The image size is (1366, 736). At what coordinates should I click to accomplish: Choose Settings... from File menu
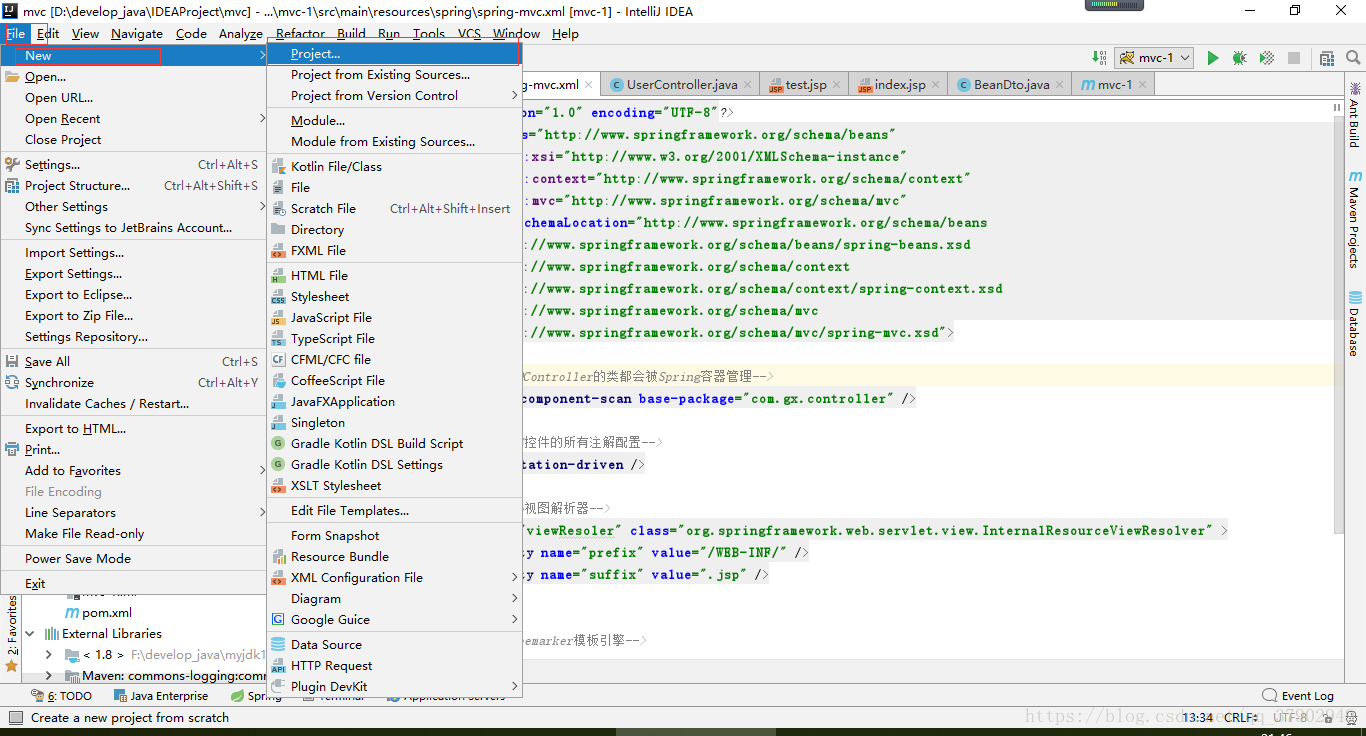(x=134, y=164)
